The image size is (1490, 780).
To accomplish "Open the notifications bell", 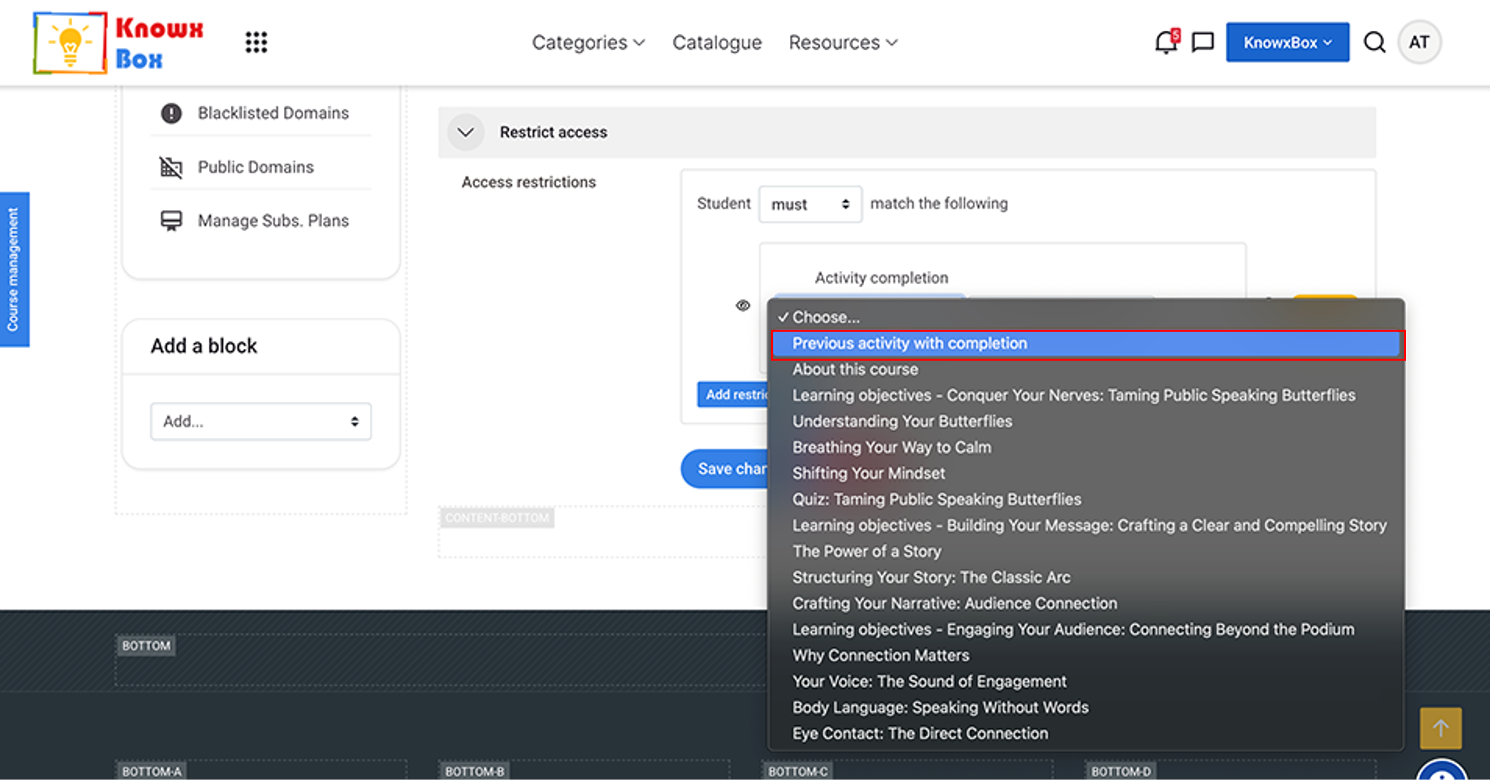I will pos(1166,42).
